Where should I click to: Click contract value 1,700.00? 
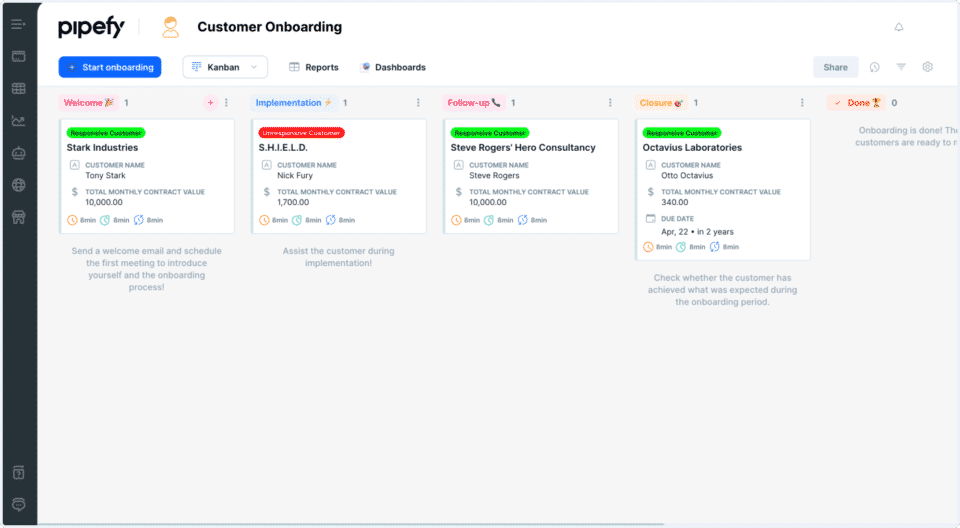pos(293,202)
